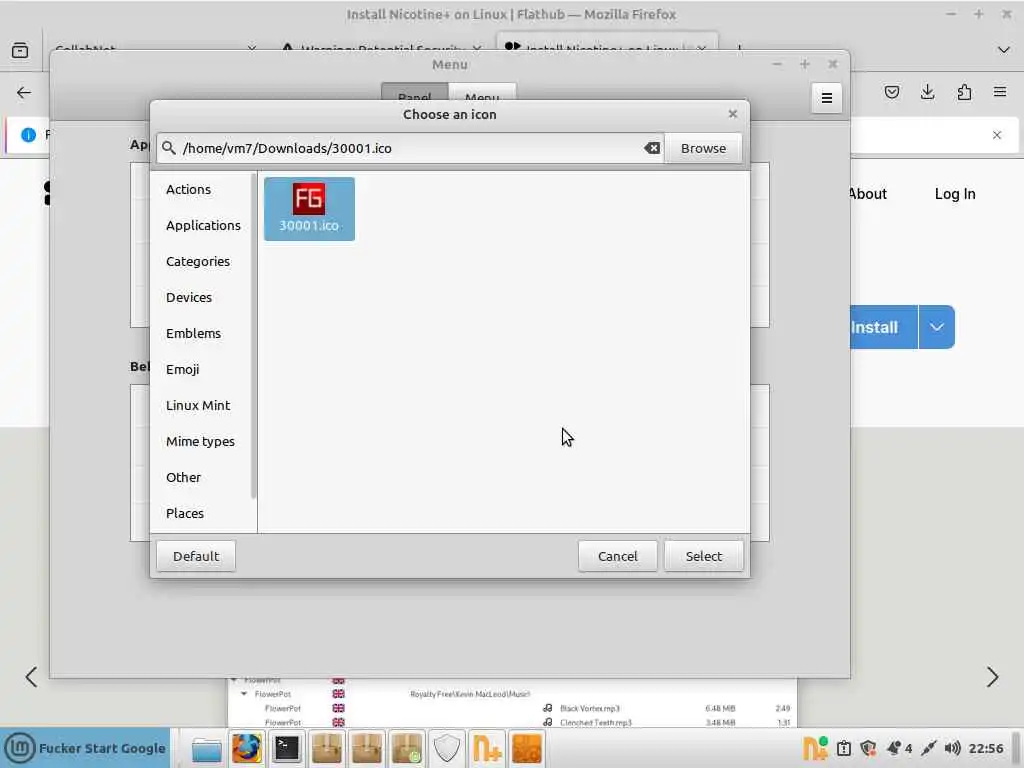Close the Choose an icon dialog

coord(733,114)
